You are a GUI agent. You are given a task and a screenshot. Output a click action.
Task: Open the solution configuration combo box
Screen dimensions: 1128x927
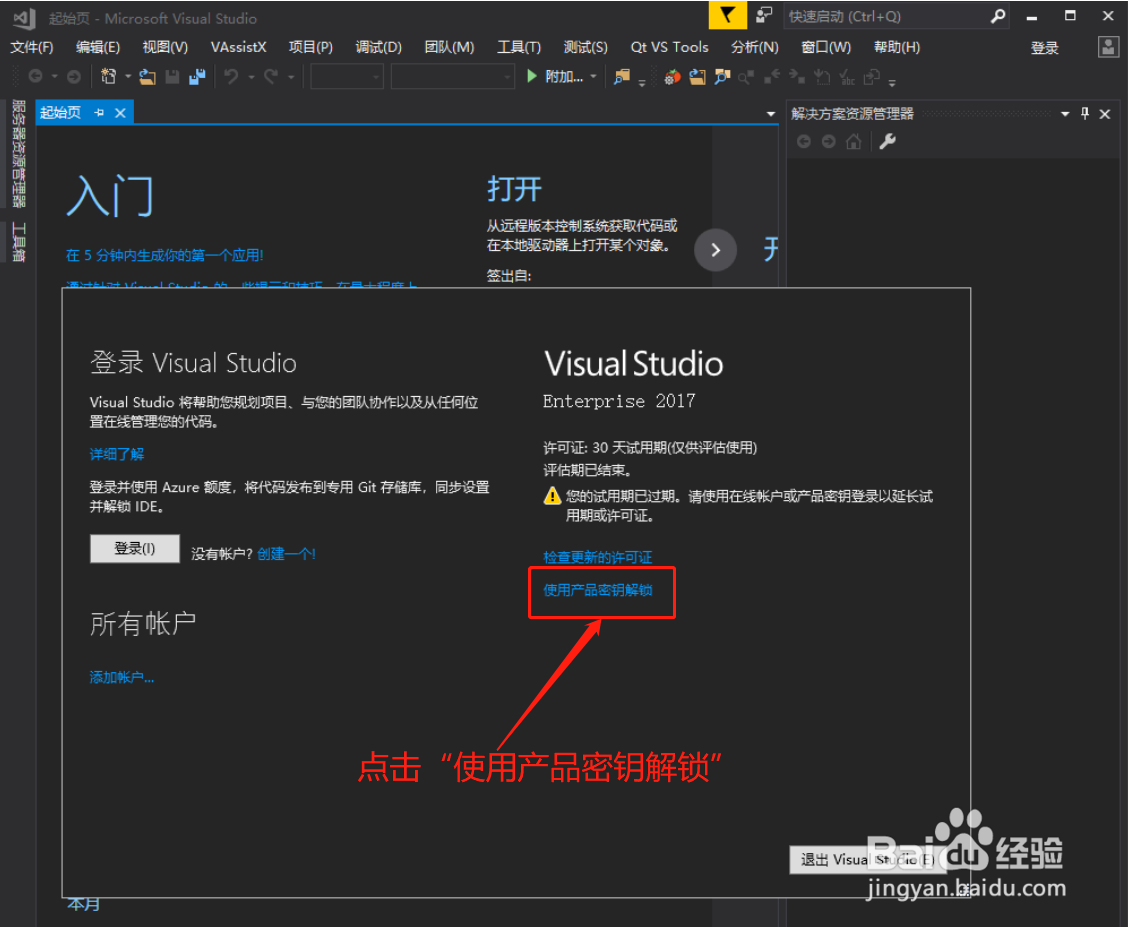(x=347, y=76)
